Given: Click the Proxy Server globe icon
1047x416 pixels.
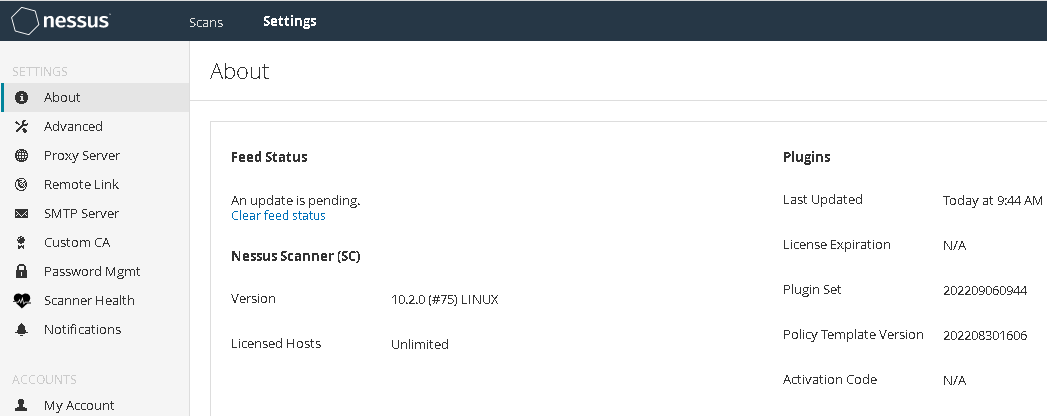Looking at the screenshot, I should point(21,156).
